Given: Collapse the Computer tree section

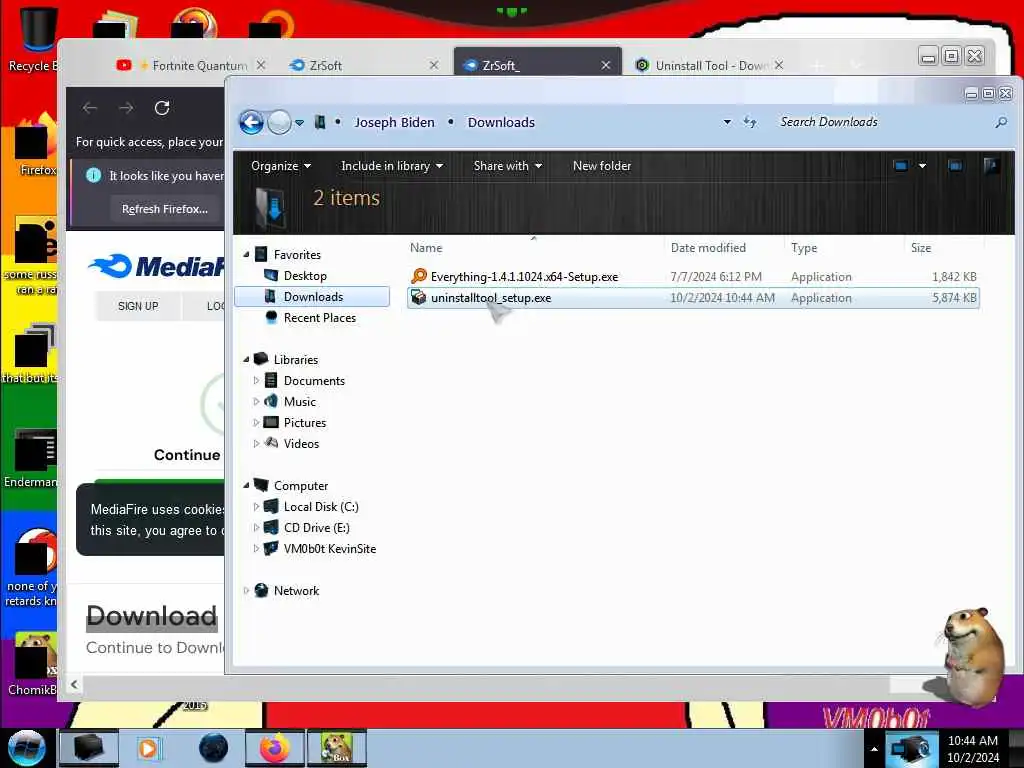Looking at the screenshot, I should [246, 485].
